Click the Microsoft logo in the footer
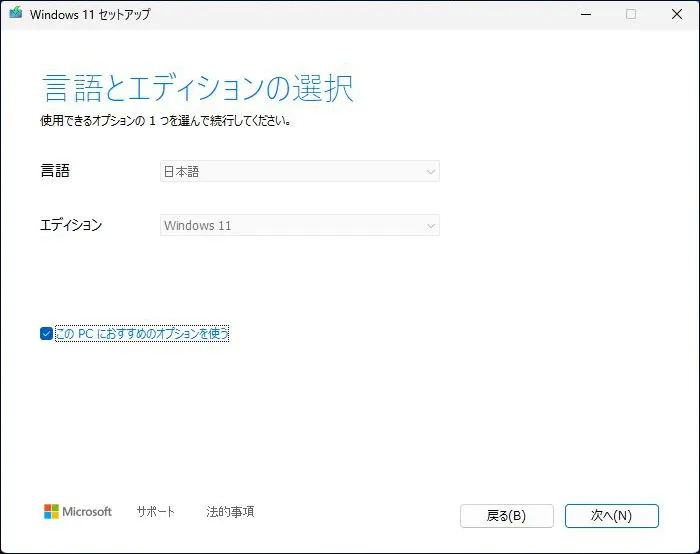The image size is (700, 554). [x=78, y=512]
